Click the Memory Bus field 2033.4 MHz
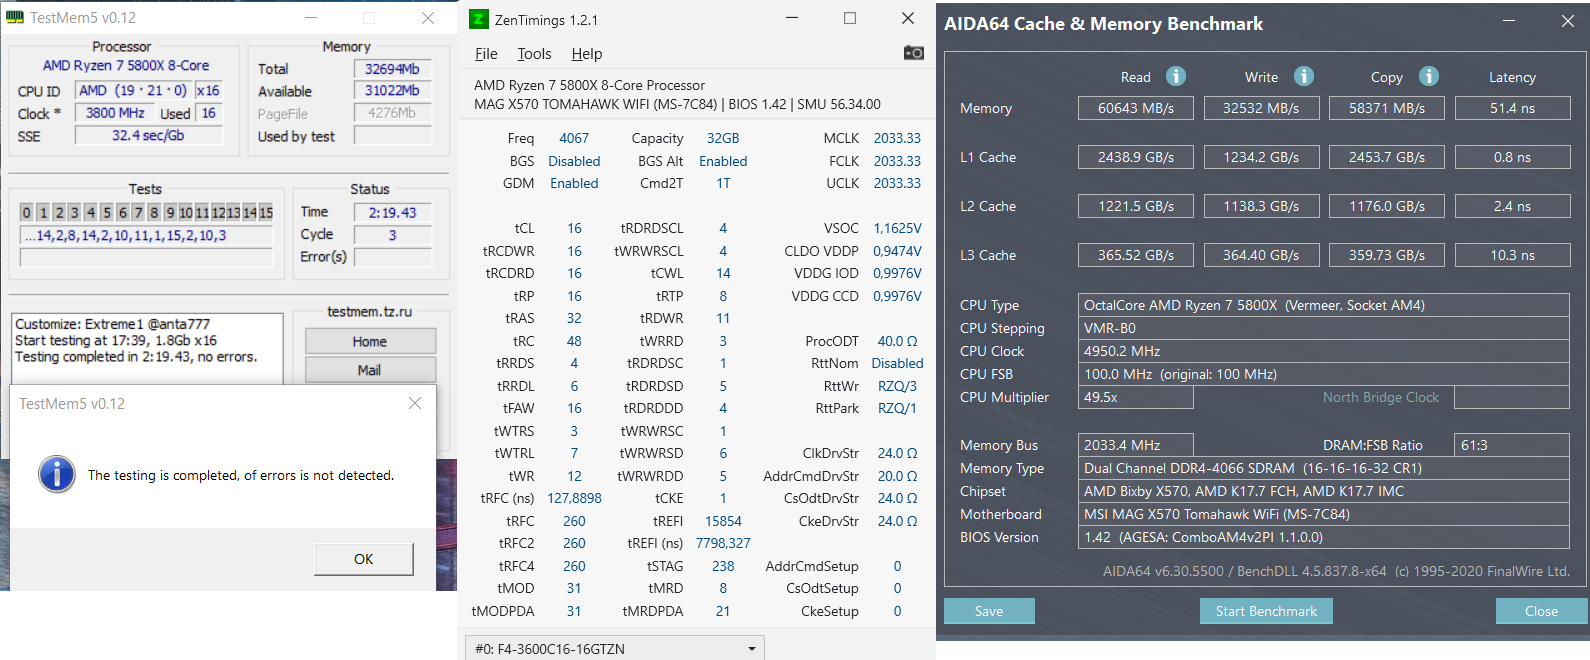The image size is (1590, 660). pyautogui.click(x=1136, y=445)
